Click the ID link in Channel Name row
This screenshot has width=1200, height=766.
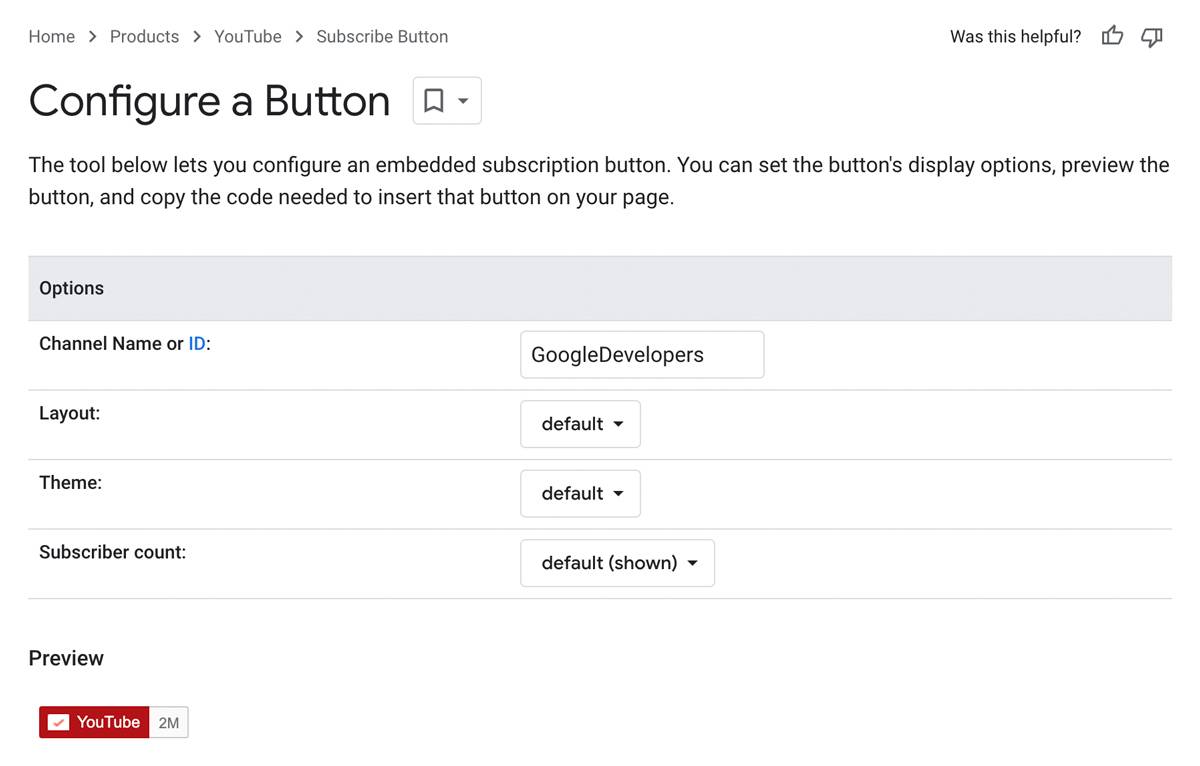tap(197, 344)
